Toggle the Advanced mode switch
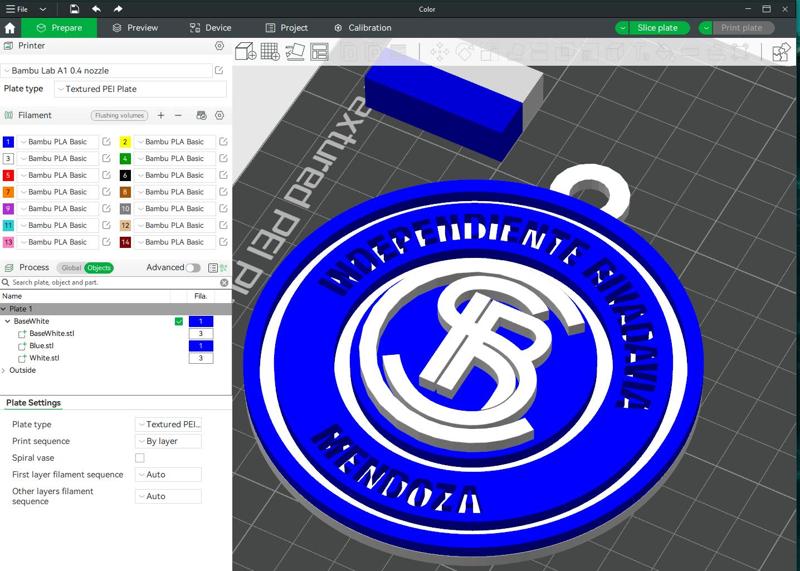The width and height of the screenshot is (800, 571). point(192,267)
